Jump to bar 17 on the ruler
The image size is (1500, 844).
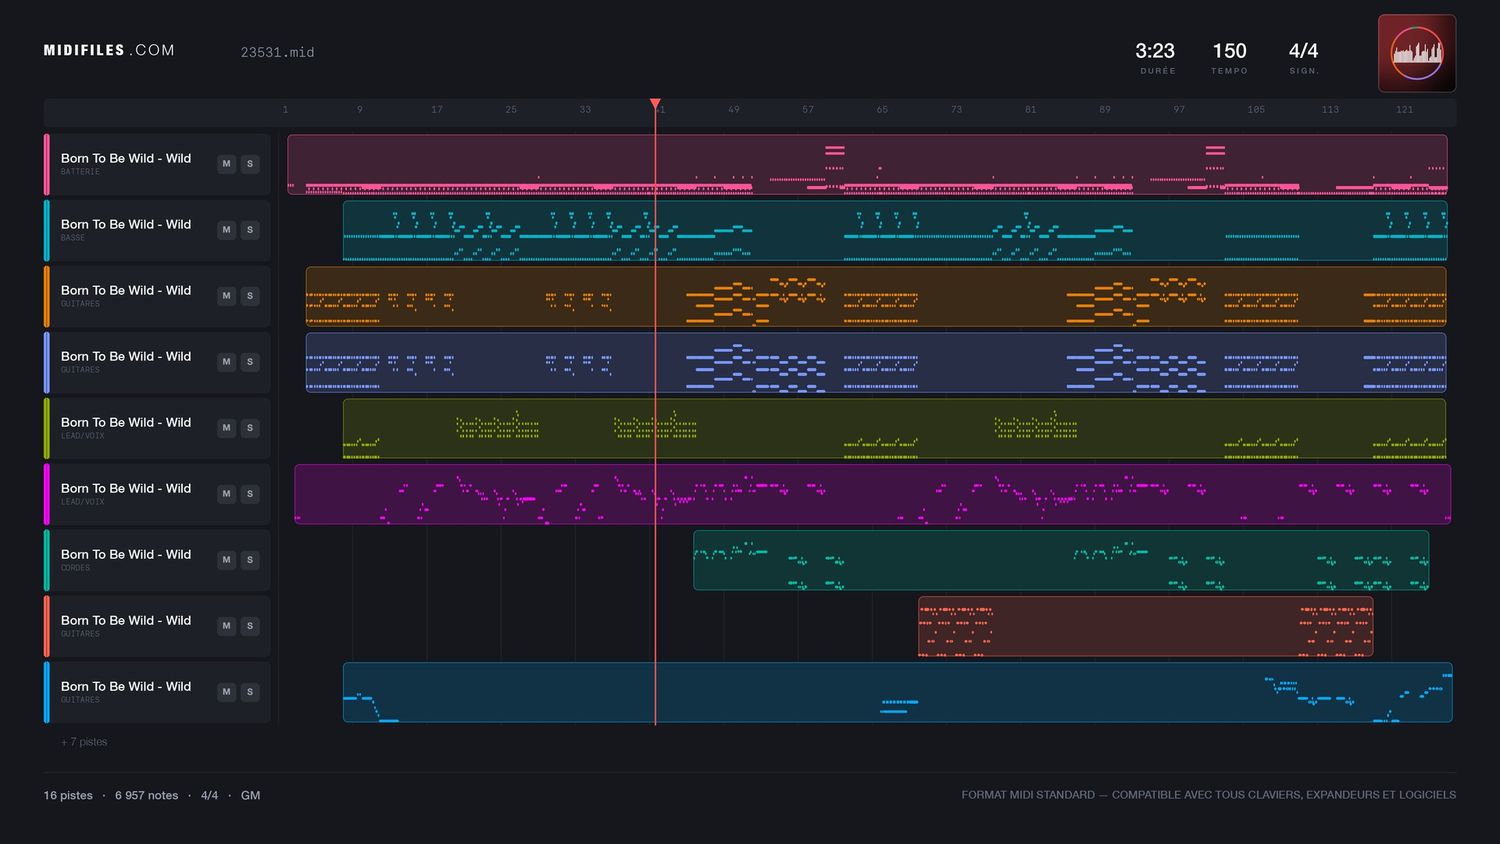tap(437, 110)
